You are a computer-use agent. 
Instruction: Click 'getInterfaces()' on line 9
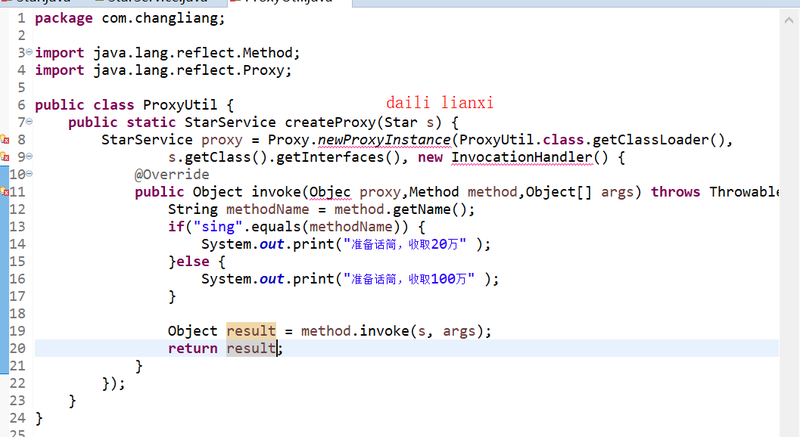click(338, 157)
